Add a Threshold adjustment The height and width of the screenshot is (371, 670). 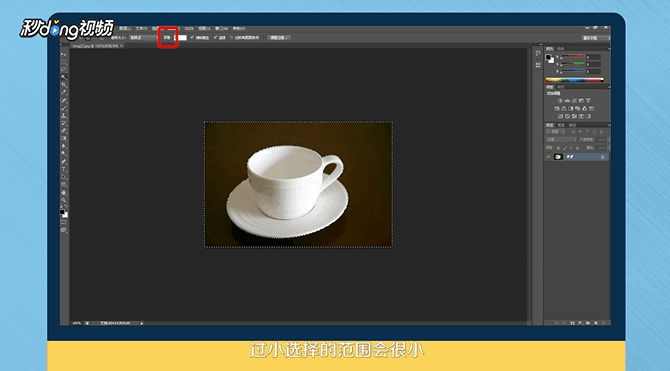coord(574,116)
